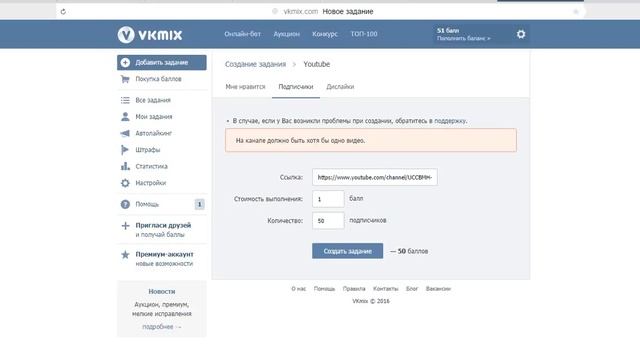Click Блог footer link
The height and width of the screenshot is (360, 640).
(x=412, y=289)
